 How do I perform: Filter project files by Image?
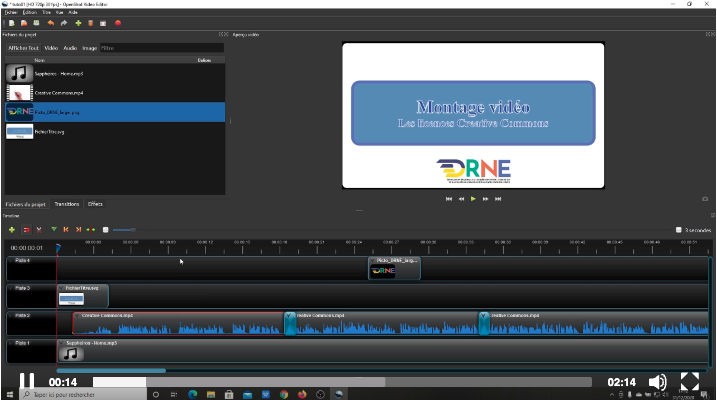coord(90,48)
